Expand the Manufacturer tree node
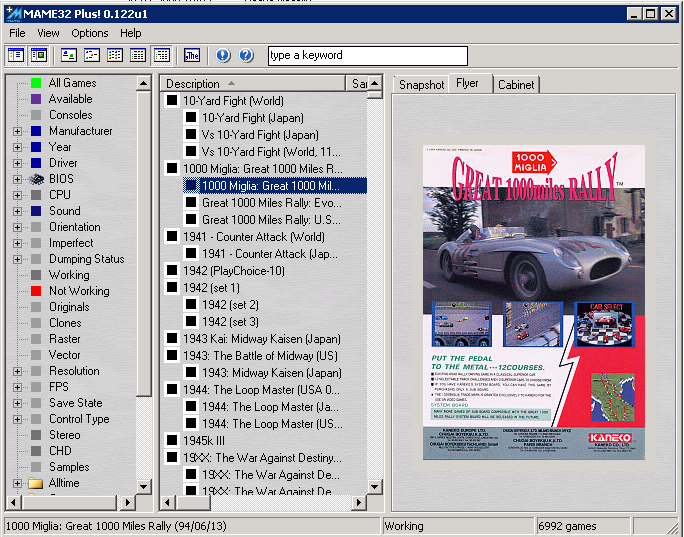684x537 pixels. (17, 131)
